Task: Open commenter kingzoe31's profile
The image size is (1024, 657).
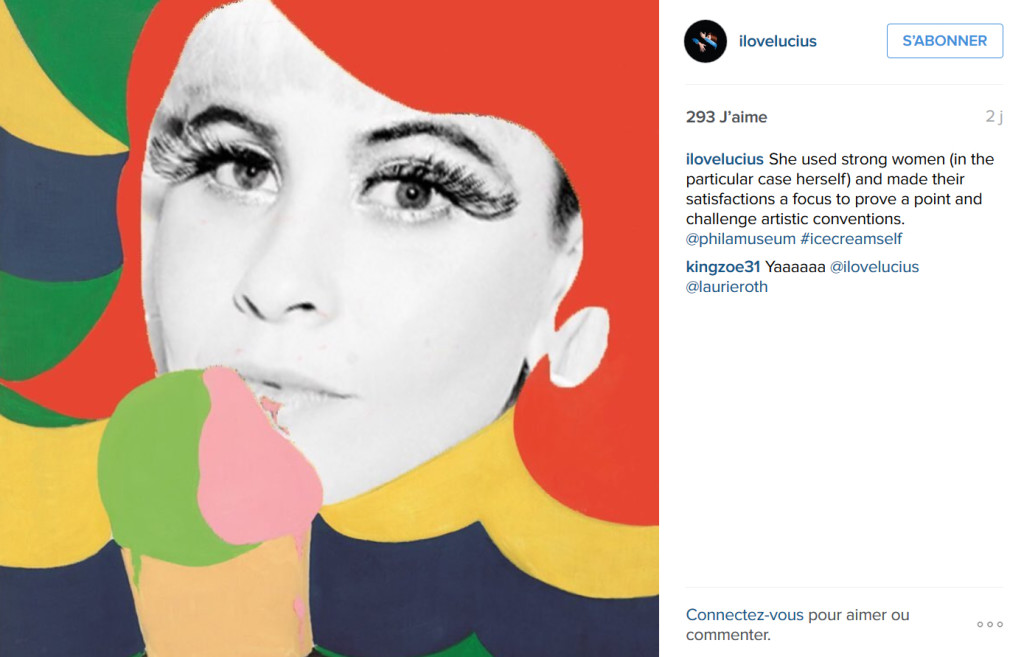Action: [x=723, y=267]
